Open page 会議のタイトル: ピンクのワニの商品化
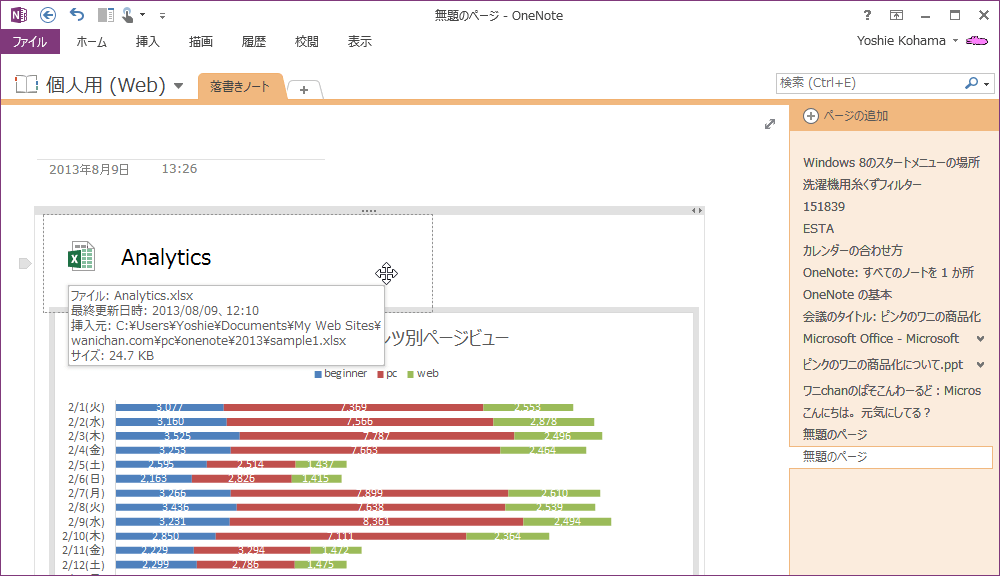Viewport: 1000px width, 576px height. pos(891,316)
